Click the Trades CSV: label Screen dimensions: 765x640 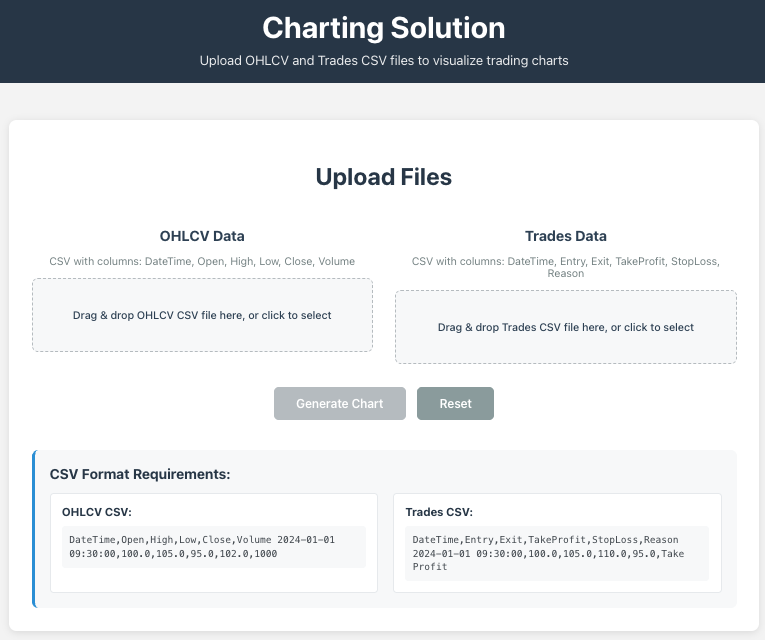[439, 512]
